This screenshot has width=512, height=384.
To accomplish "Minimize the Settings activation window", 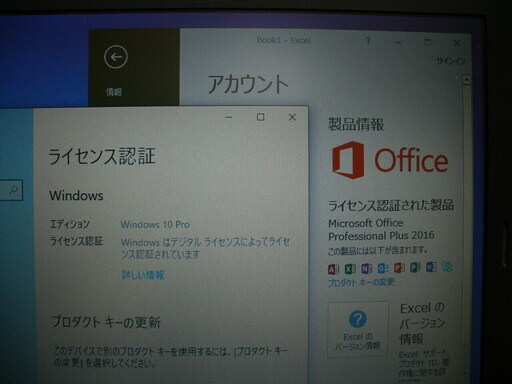I will [x=229, y=117].
